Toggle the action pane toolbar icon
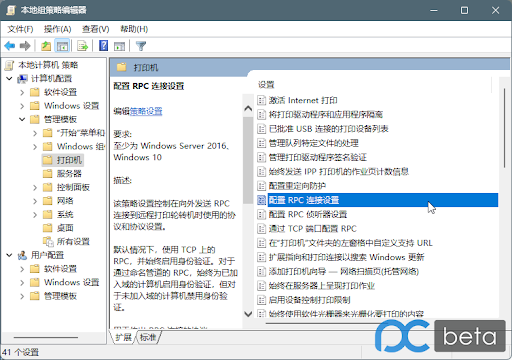Viewport: 512px width, 360px height. pyautogui.click(x=119, y=46)
